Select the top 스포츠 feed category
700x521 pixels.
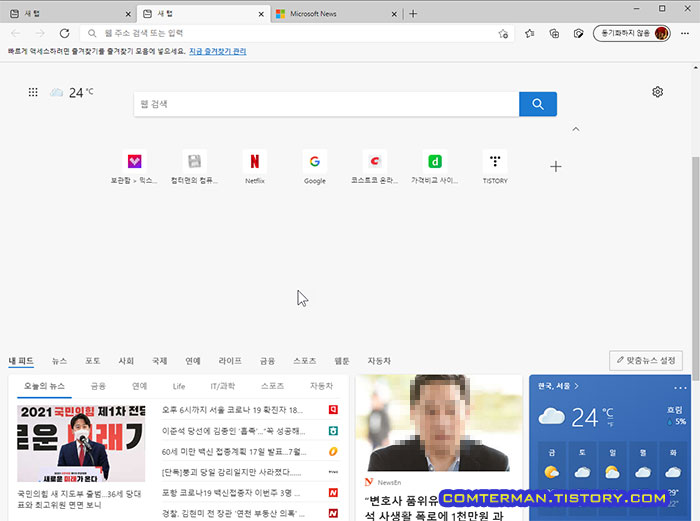tap(304, 361)
